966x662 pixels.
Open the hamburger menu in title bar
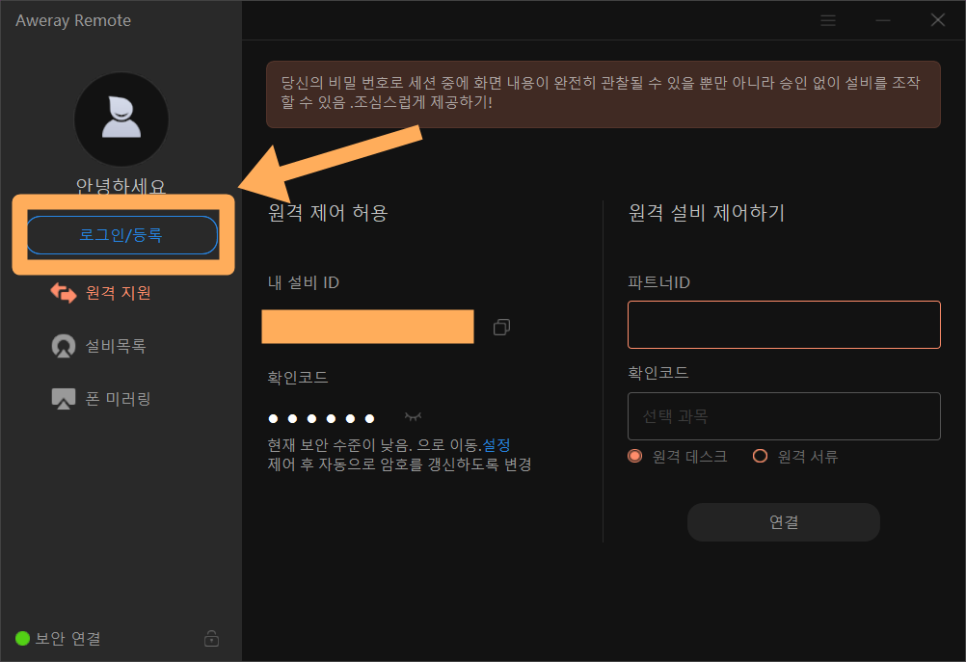[x=828, y=21]
